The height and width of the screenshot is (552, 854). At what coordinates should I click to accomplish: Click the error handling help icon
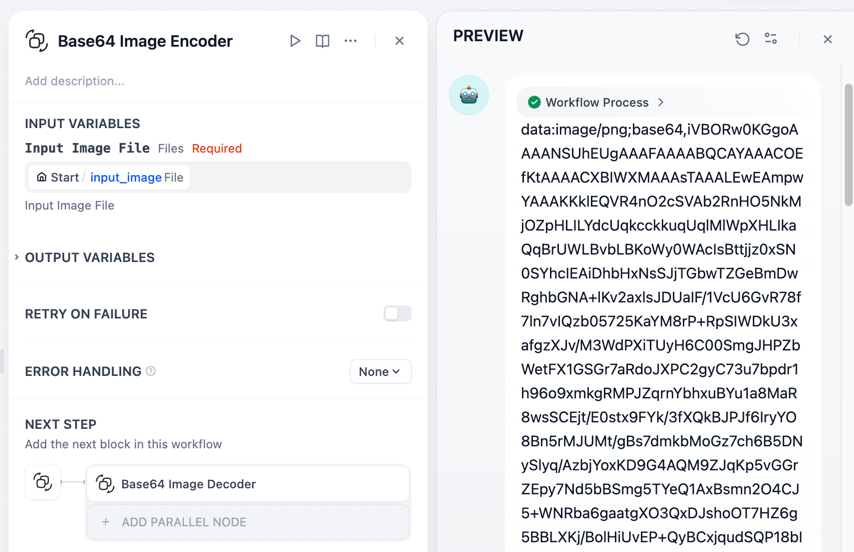pos(151,371)
